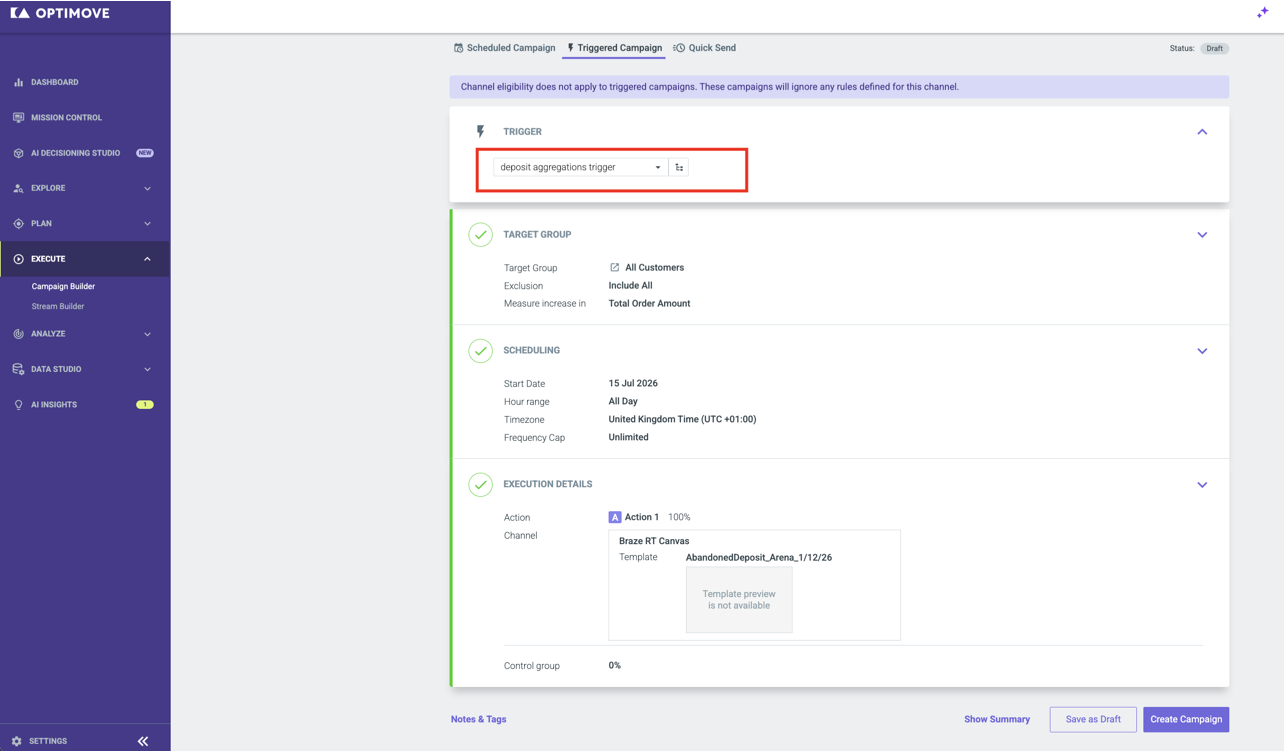This screenshot has height=751, width=1284.
Task: Click the Data Studio icon
Action: tap(18, 369)
